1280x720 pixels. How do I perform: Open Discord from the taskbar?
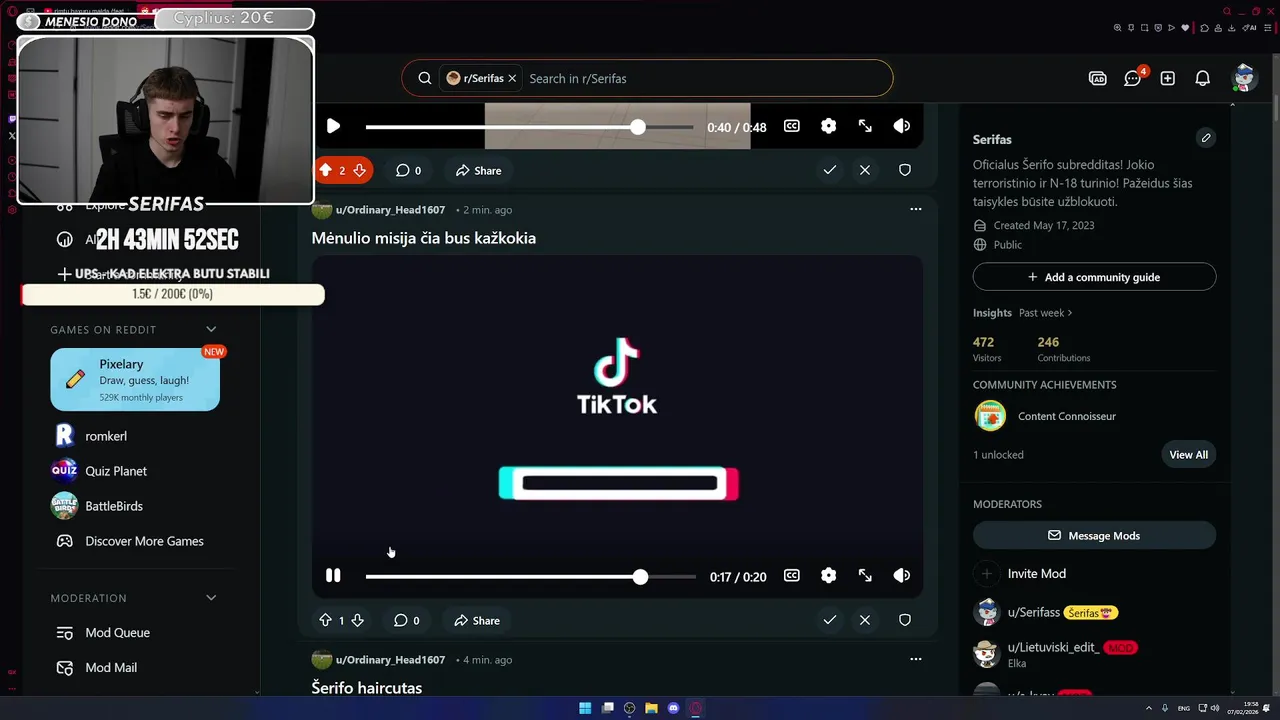[x=673, y=708]
